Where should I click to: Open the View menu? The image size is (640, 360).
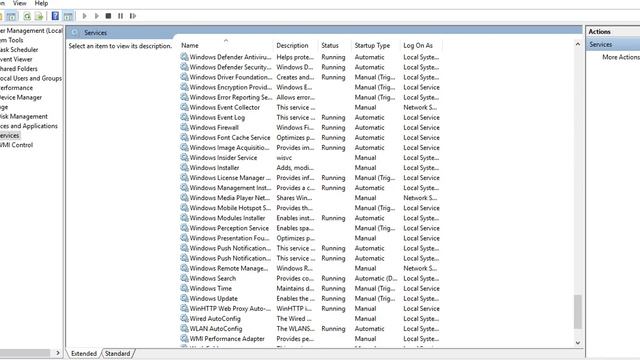click(20, 3)
